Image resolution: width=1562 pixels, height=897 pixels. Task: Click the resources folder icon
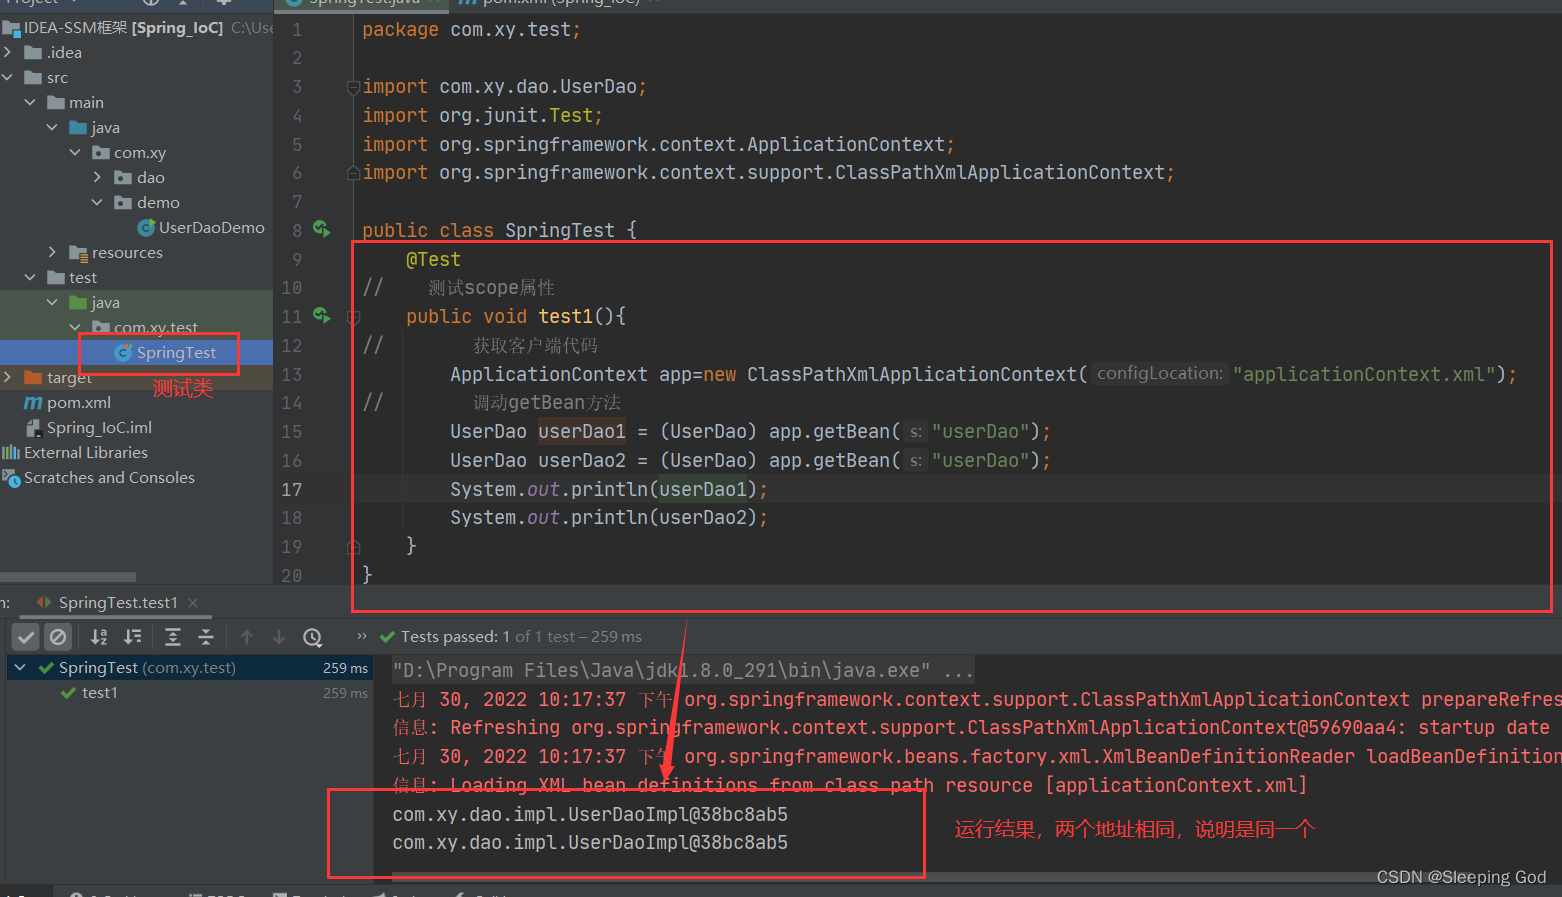point(78,253)
